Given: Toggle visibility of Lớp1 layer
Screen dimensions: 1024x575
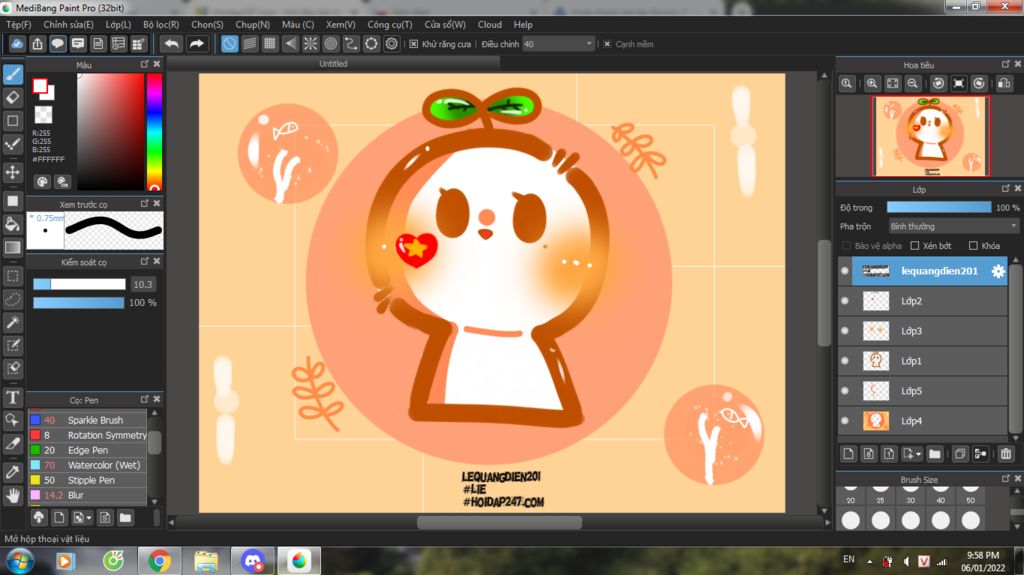Looking at the screenshot, I should [845, 361].
